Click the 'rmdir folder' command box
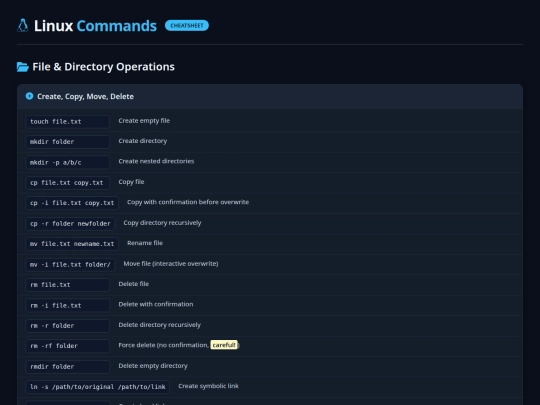Screen dimensions: 540x405 [x=68, y=367]
